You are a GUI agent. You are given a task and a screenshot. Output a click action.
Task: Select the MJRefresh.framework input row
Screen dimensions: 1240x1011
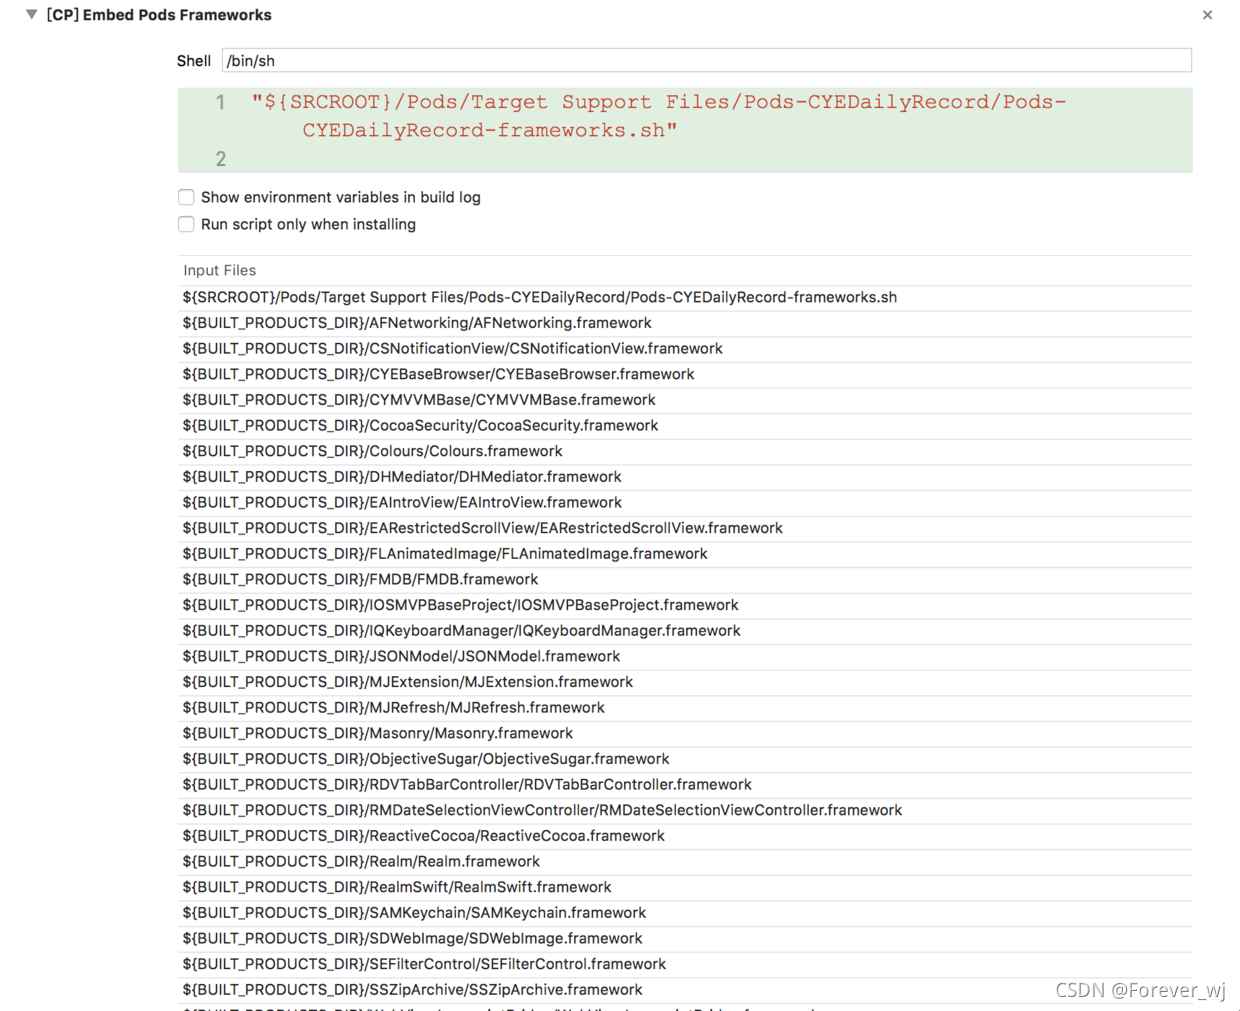click(685, 708)
